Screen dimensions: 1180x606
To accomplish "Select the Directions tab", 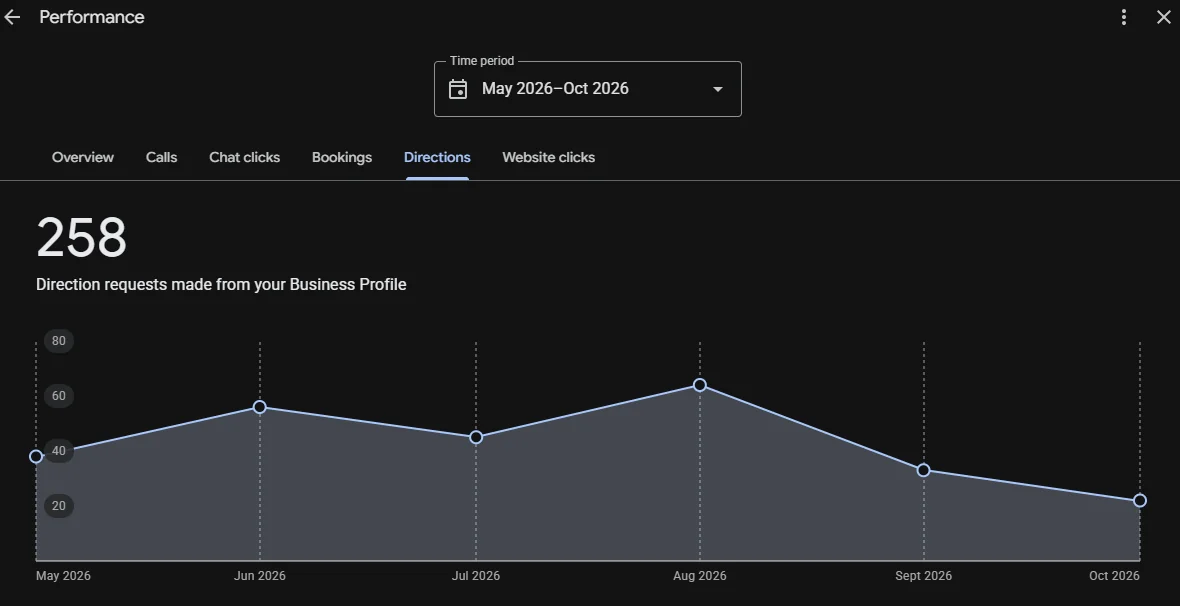I will pos(437,157).
